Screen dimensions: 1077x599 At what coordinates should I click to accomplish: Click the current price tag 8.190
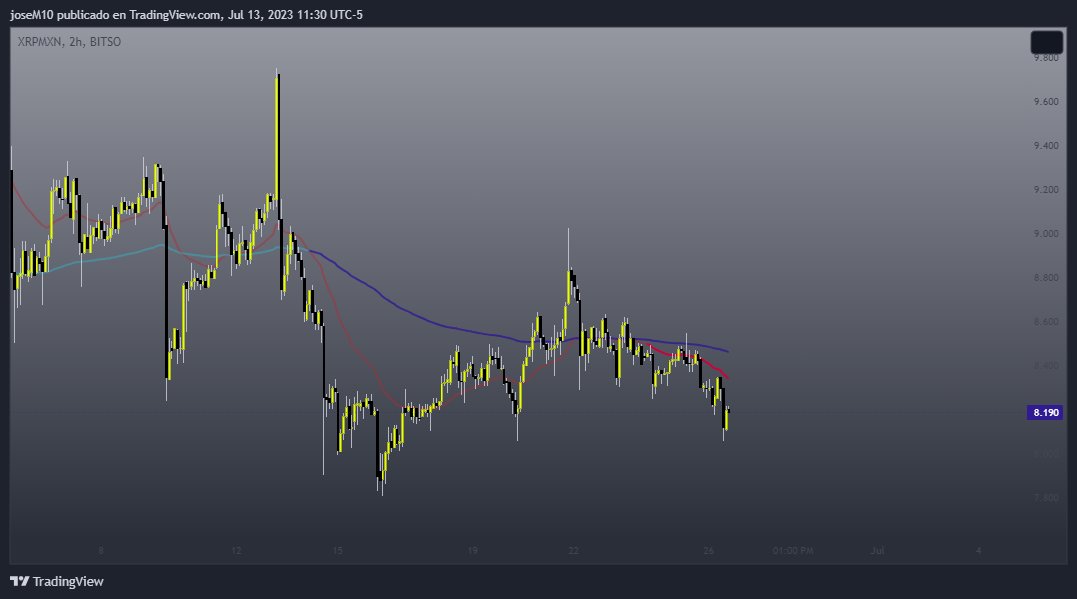point(1045,412)
